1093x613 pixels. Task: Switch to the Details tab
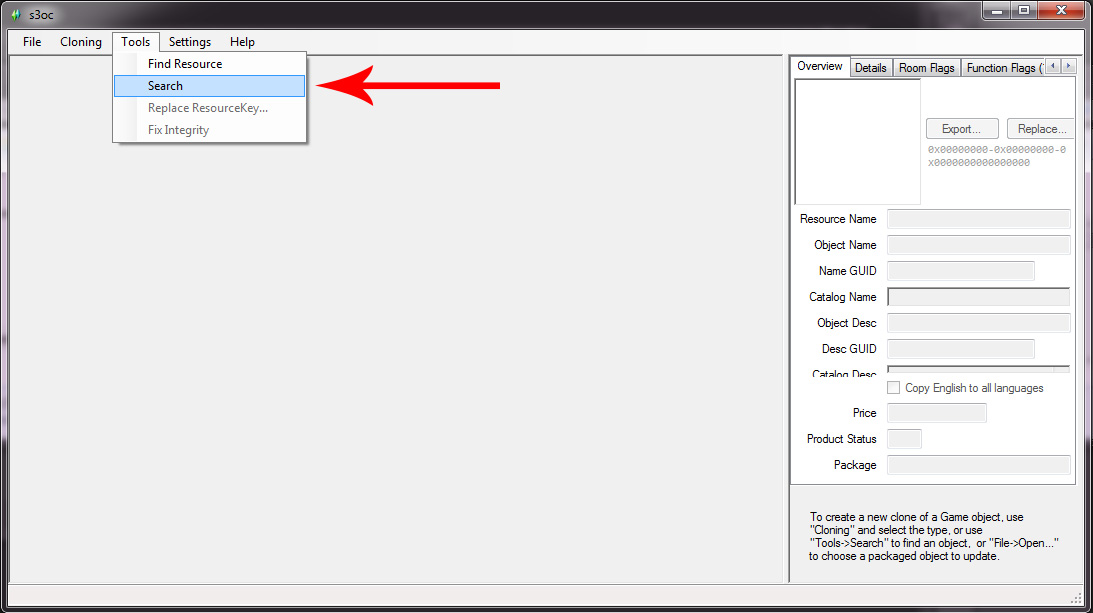(x=870, y=68)
